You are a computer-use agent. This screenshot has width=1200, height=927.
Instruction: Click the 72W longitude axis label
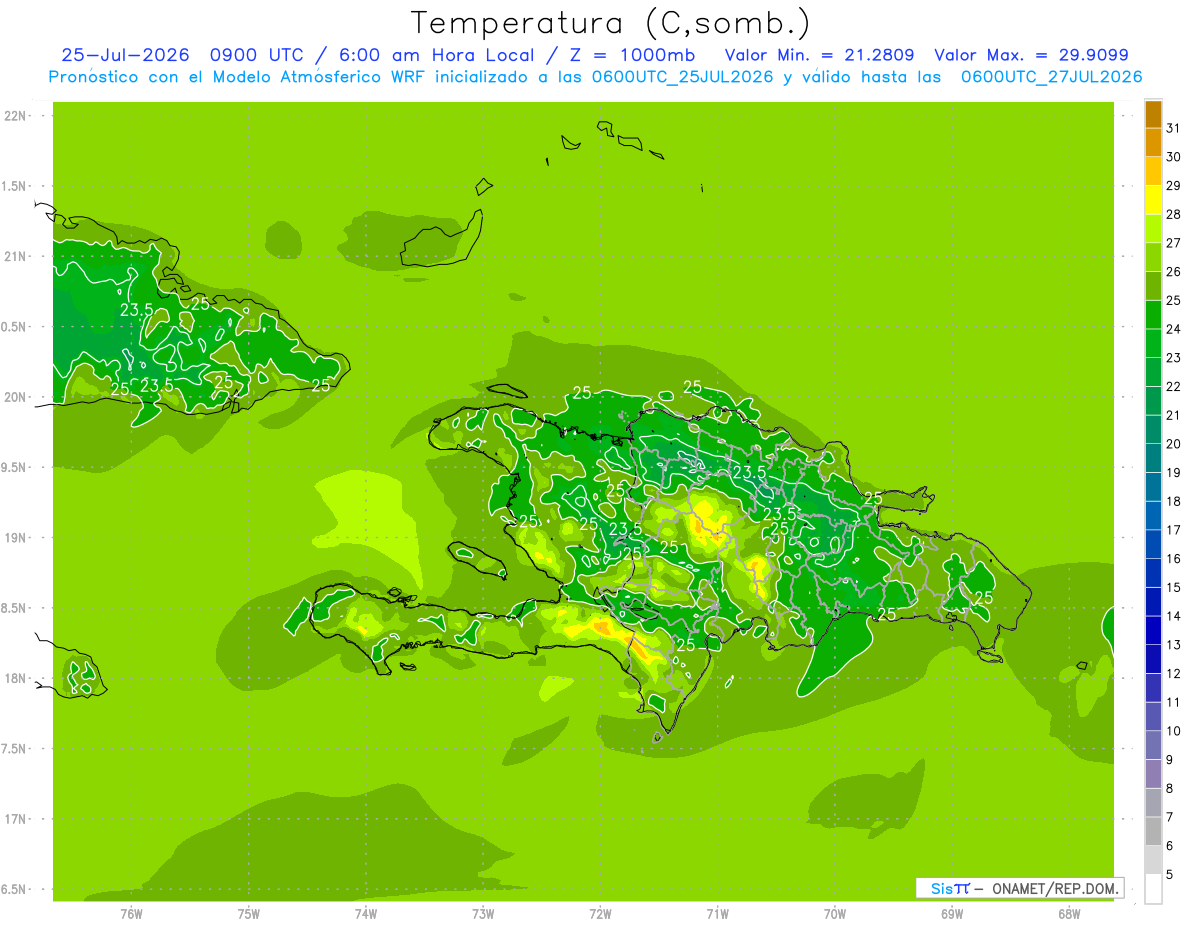point(600,913)
